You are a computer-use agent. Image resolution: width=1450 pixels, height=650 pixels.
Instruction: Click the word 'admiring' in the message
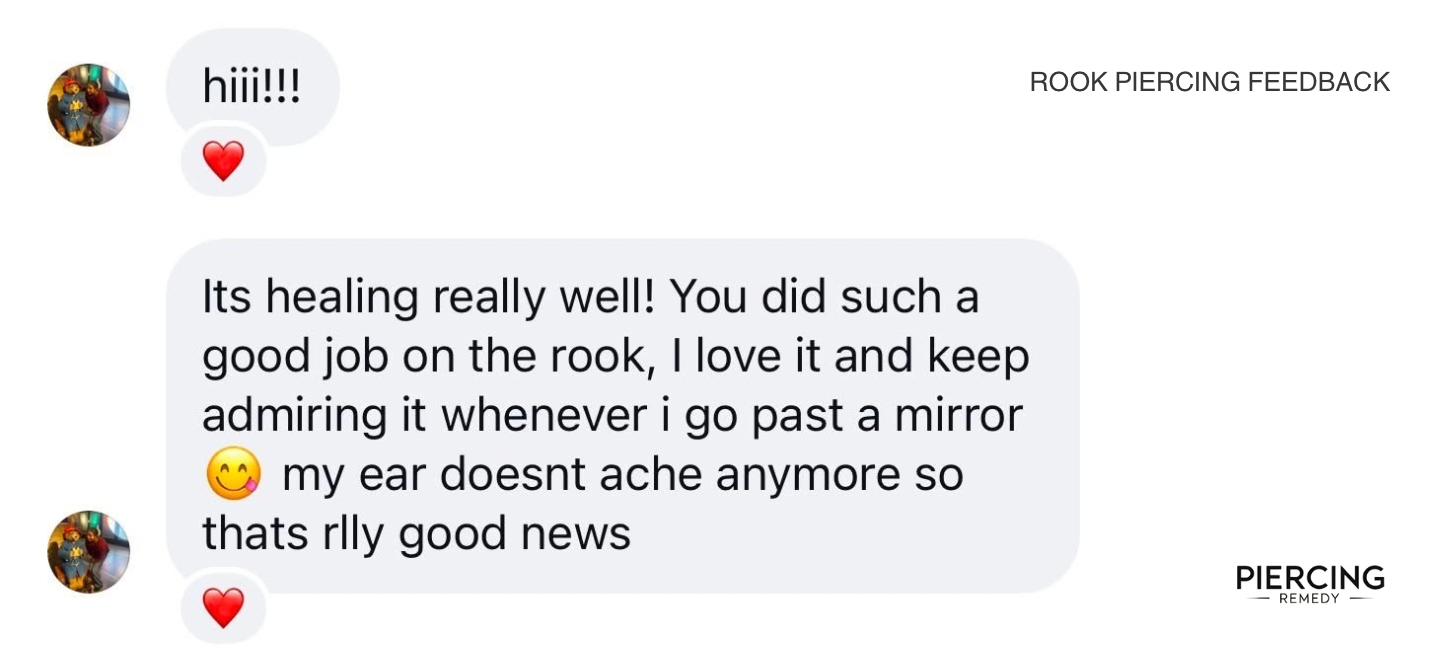[x=295, y=418]
